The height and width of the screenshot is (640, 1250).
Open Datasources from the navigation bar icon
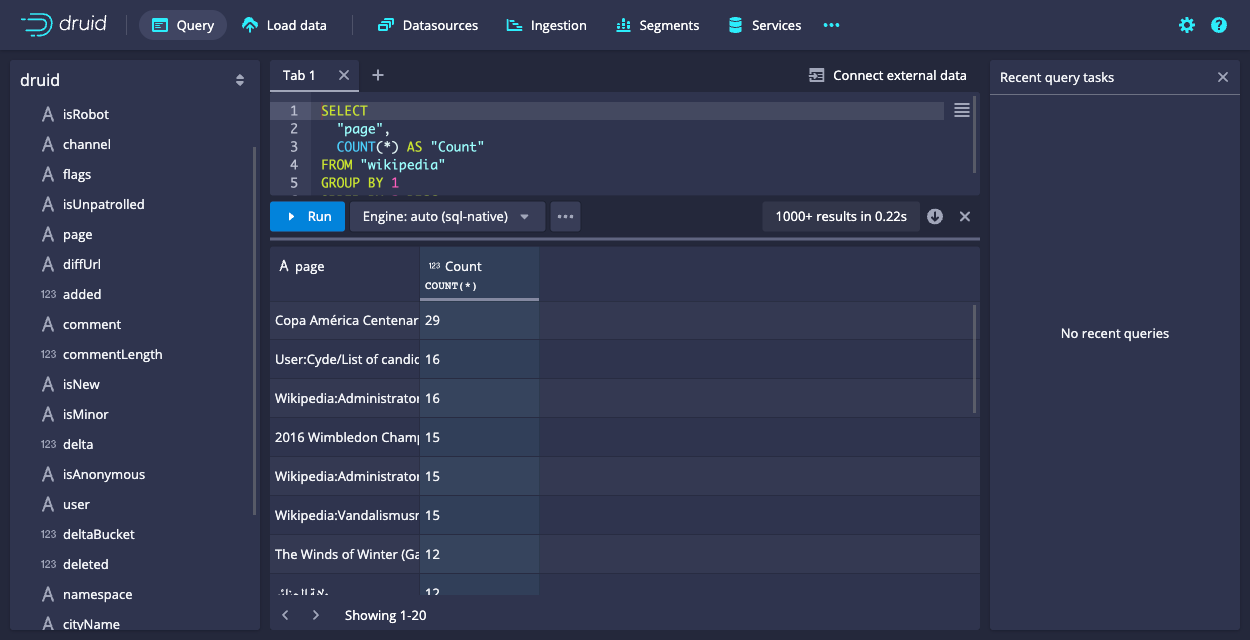tap(384, 25)
